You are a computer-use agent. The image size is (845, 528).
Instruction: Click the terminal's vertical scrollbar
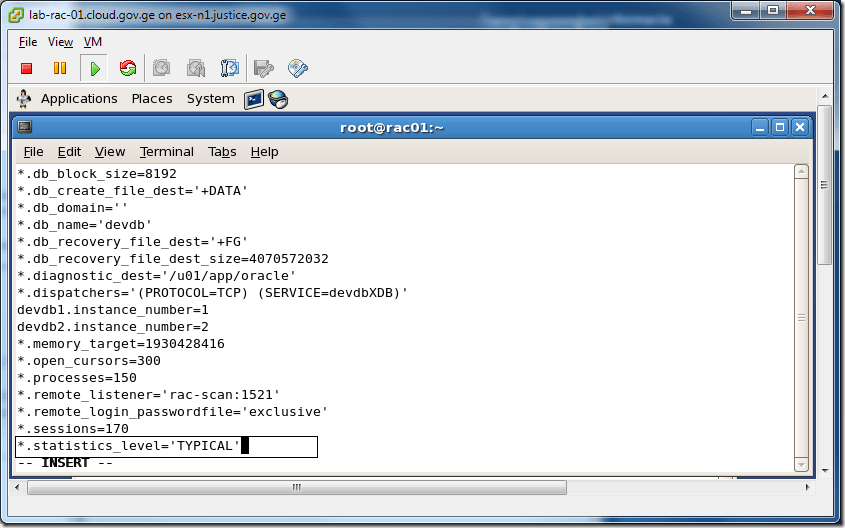[x=800, y=316]
